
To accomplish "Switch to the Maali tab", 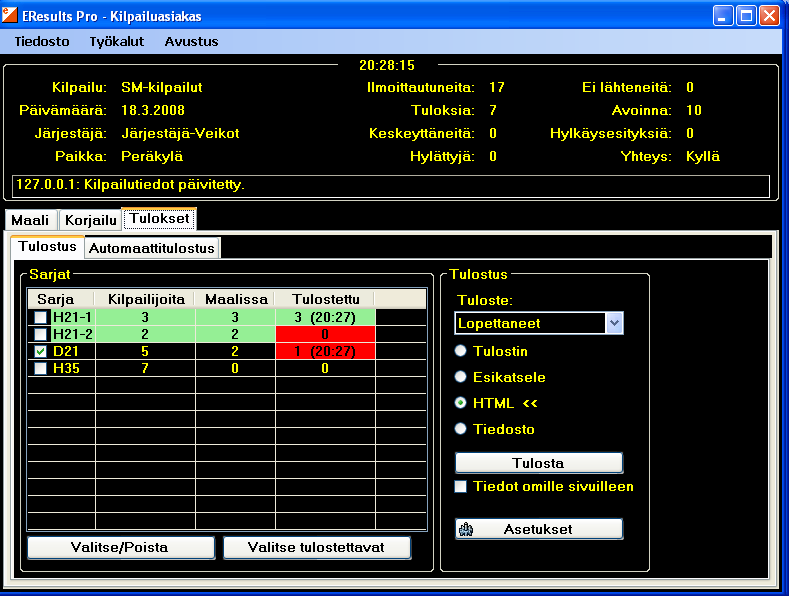I will coord(30,220).
